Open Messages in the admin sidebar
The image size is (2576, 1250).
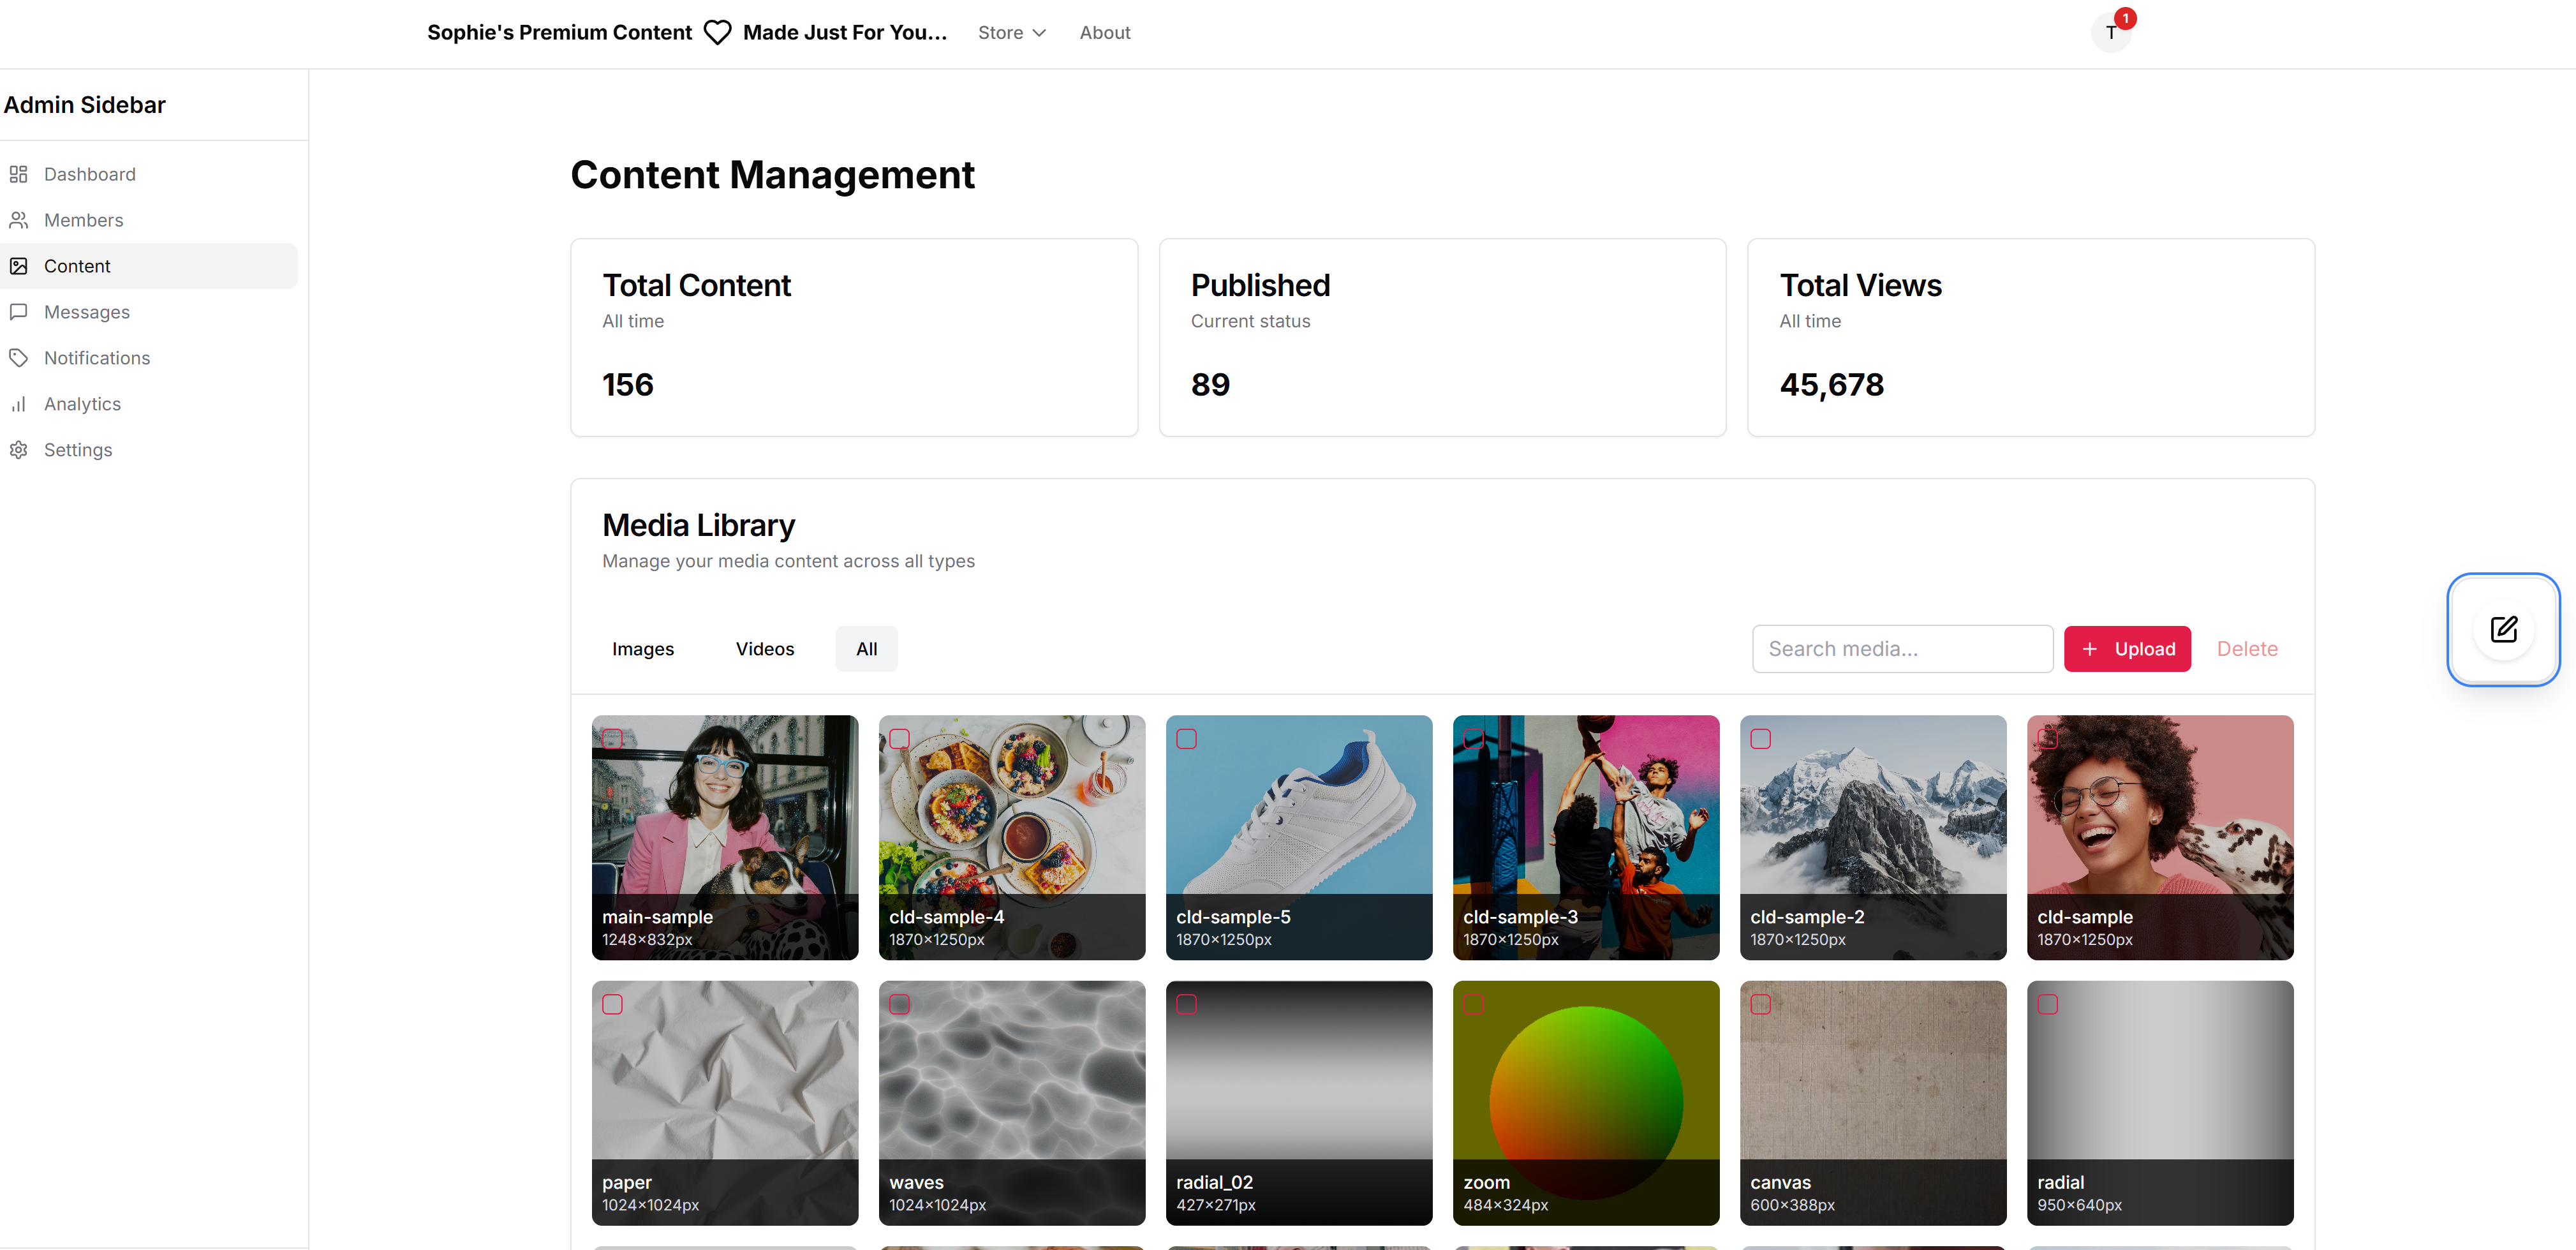tap(148, 312)
